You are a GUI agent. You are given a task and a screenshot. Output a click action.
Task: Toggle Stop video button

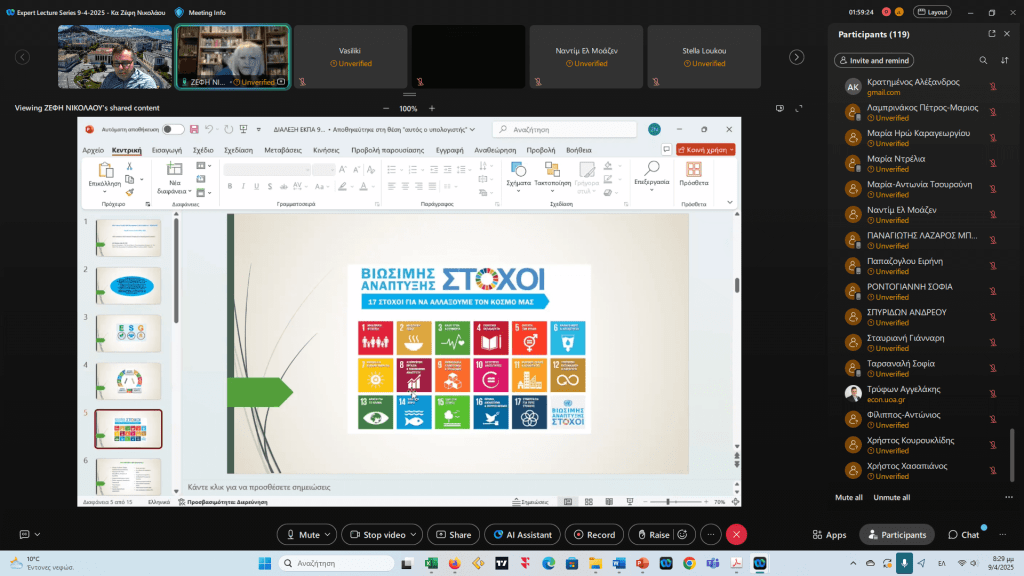tap(377, 535)
